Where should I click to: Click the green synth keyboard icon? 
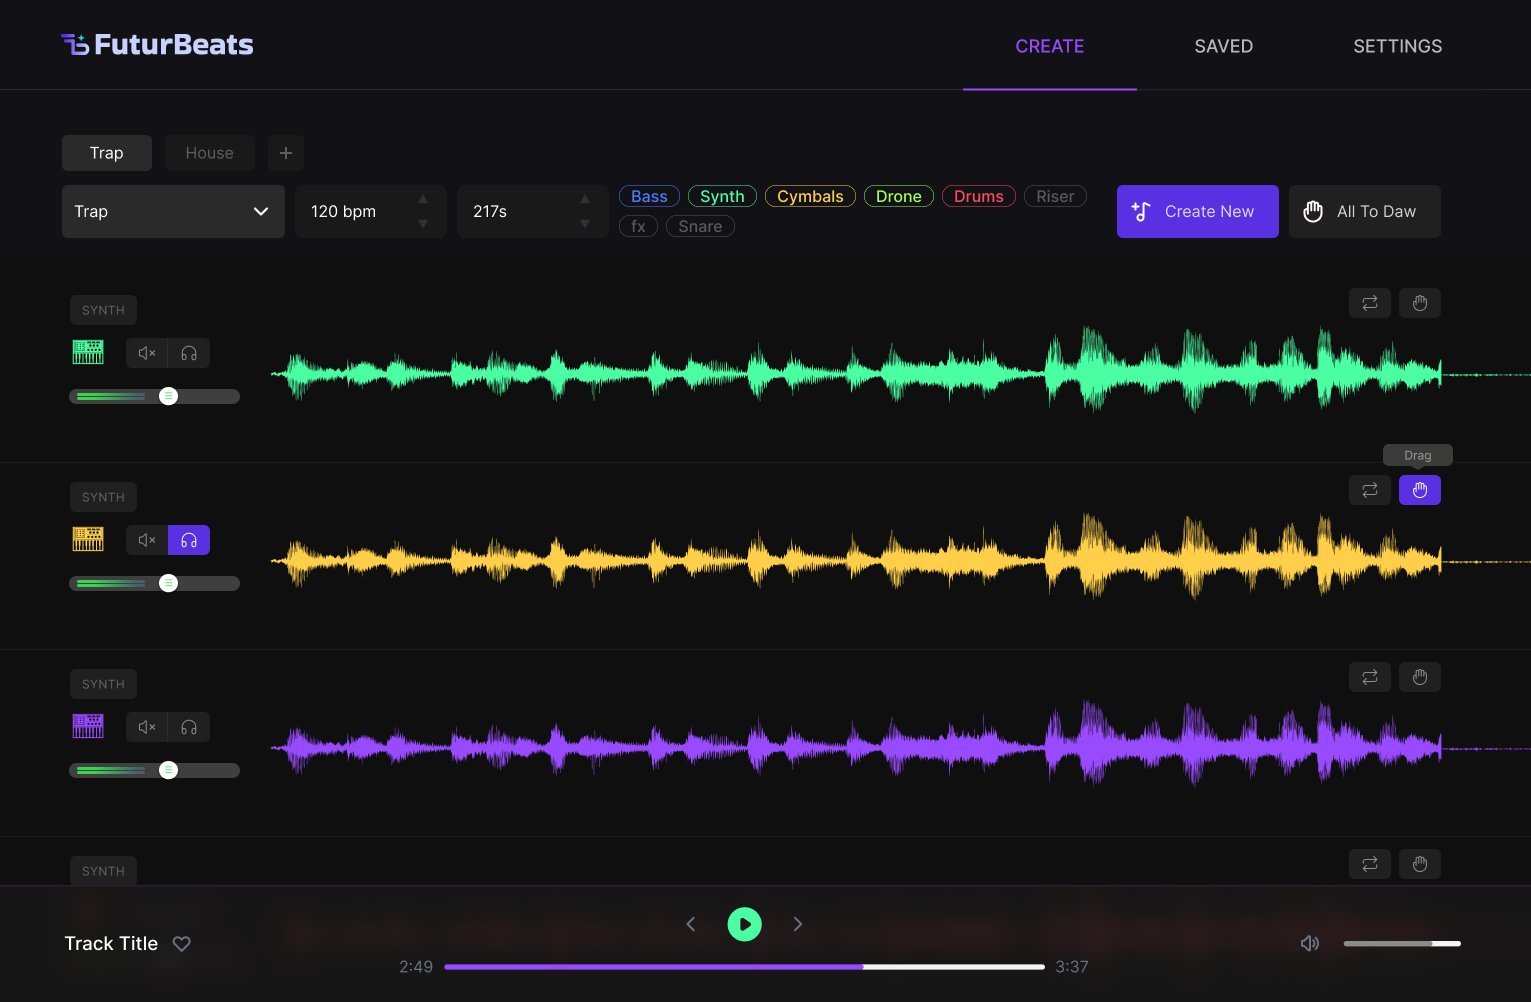tap(88, 353)
